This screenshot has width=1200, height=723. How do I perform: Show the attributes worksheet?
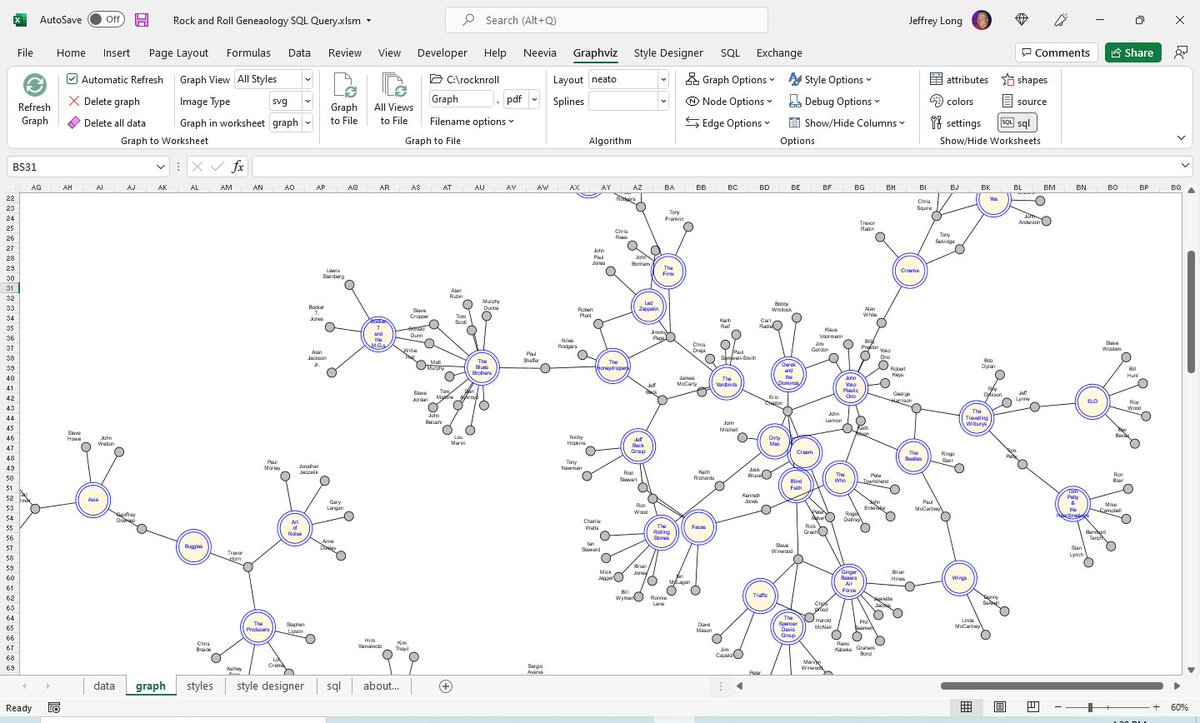959,79
